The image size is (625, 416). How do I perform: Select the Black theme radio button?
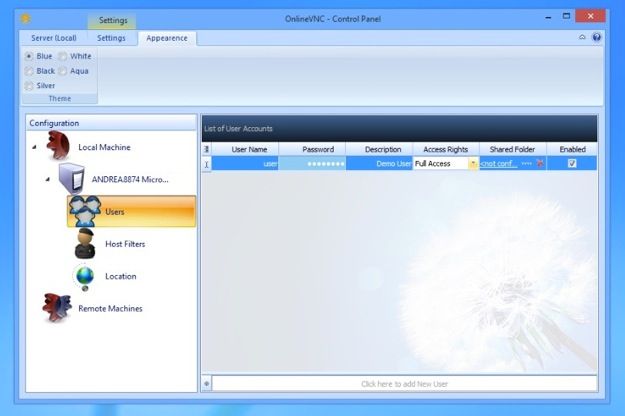coord(29,71)
